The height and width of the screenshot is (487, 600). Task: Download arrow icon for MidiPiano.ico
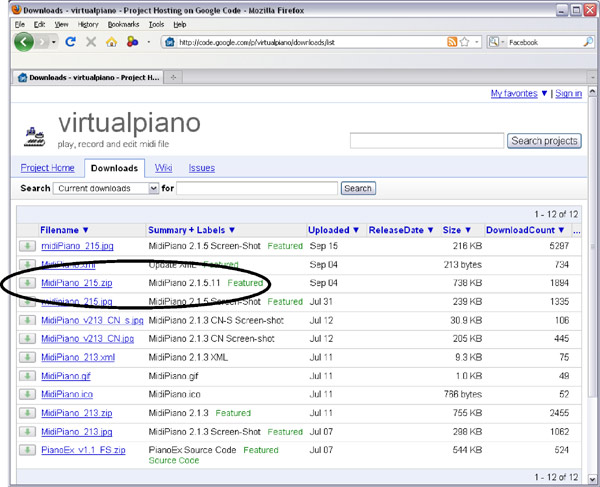click(27, 394)
